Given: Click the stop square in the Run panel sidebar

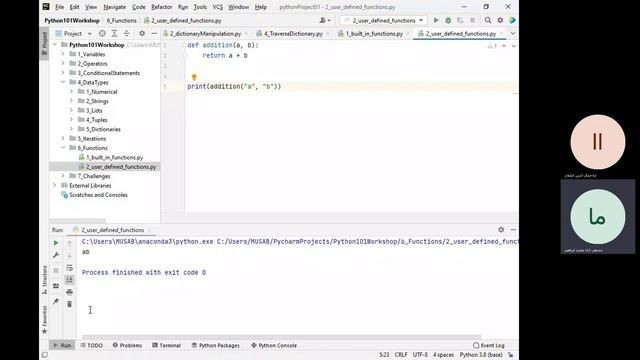Looking at the screenshot, I should 56,270.
